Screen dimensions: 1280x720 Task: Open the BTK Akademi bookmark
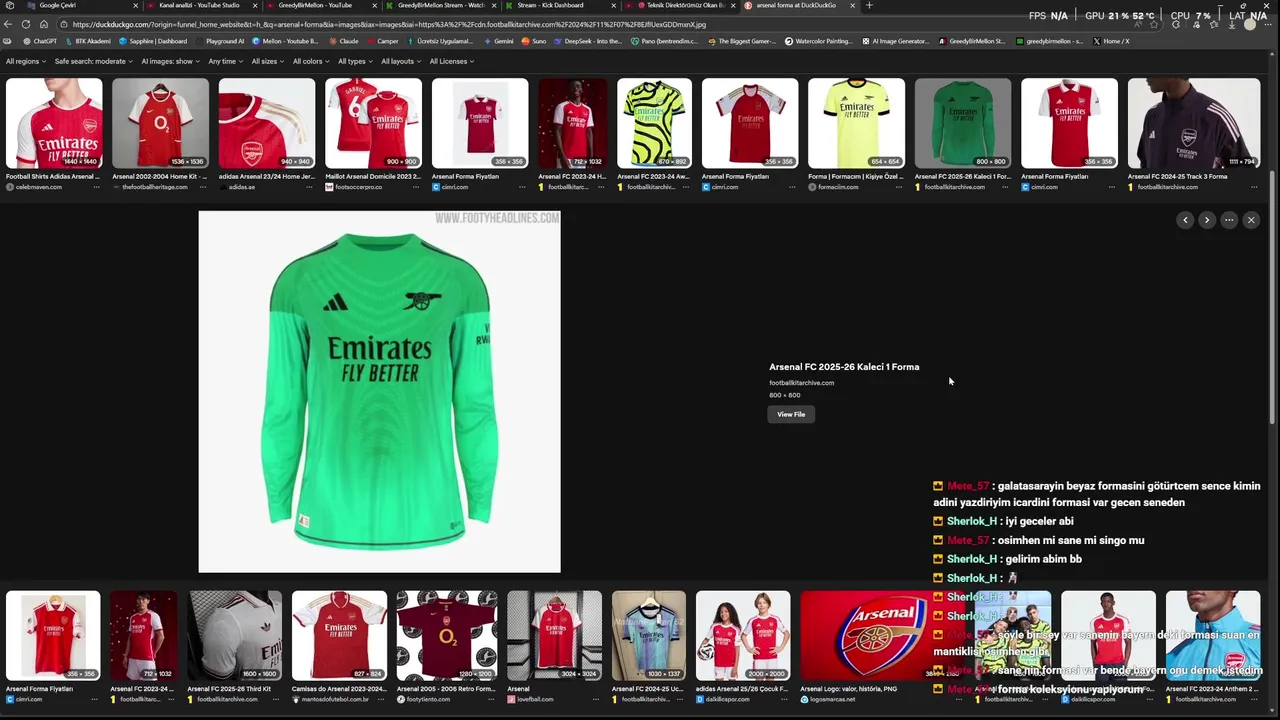[87, 41]
